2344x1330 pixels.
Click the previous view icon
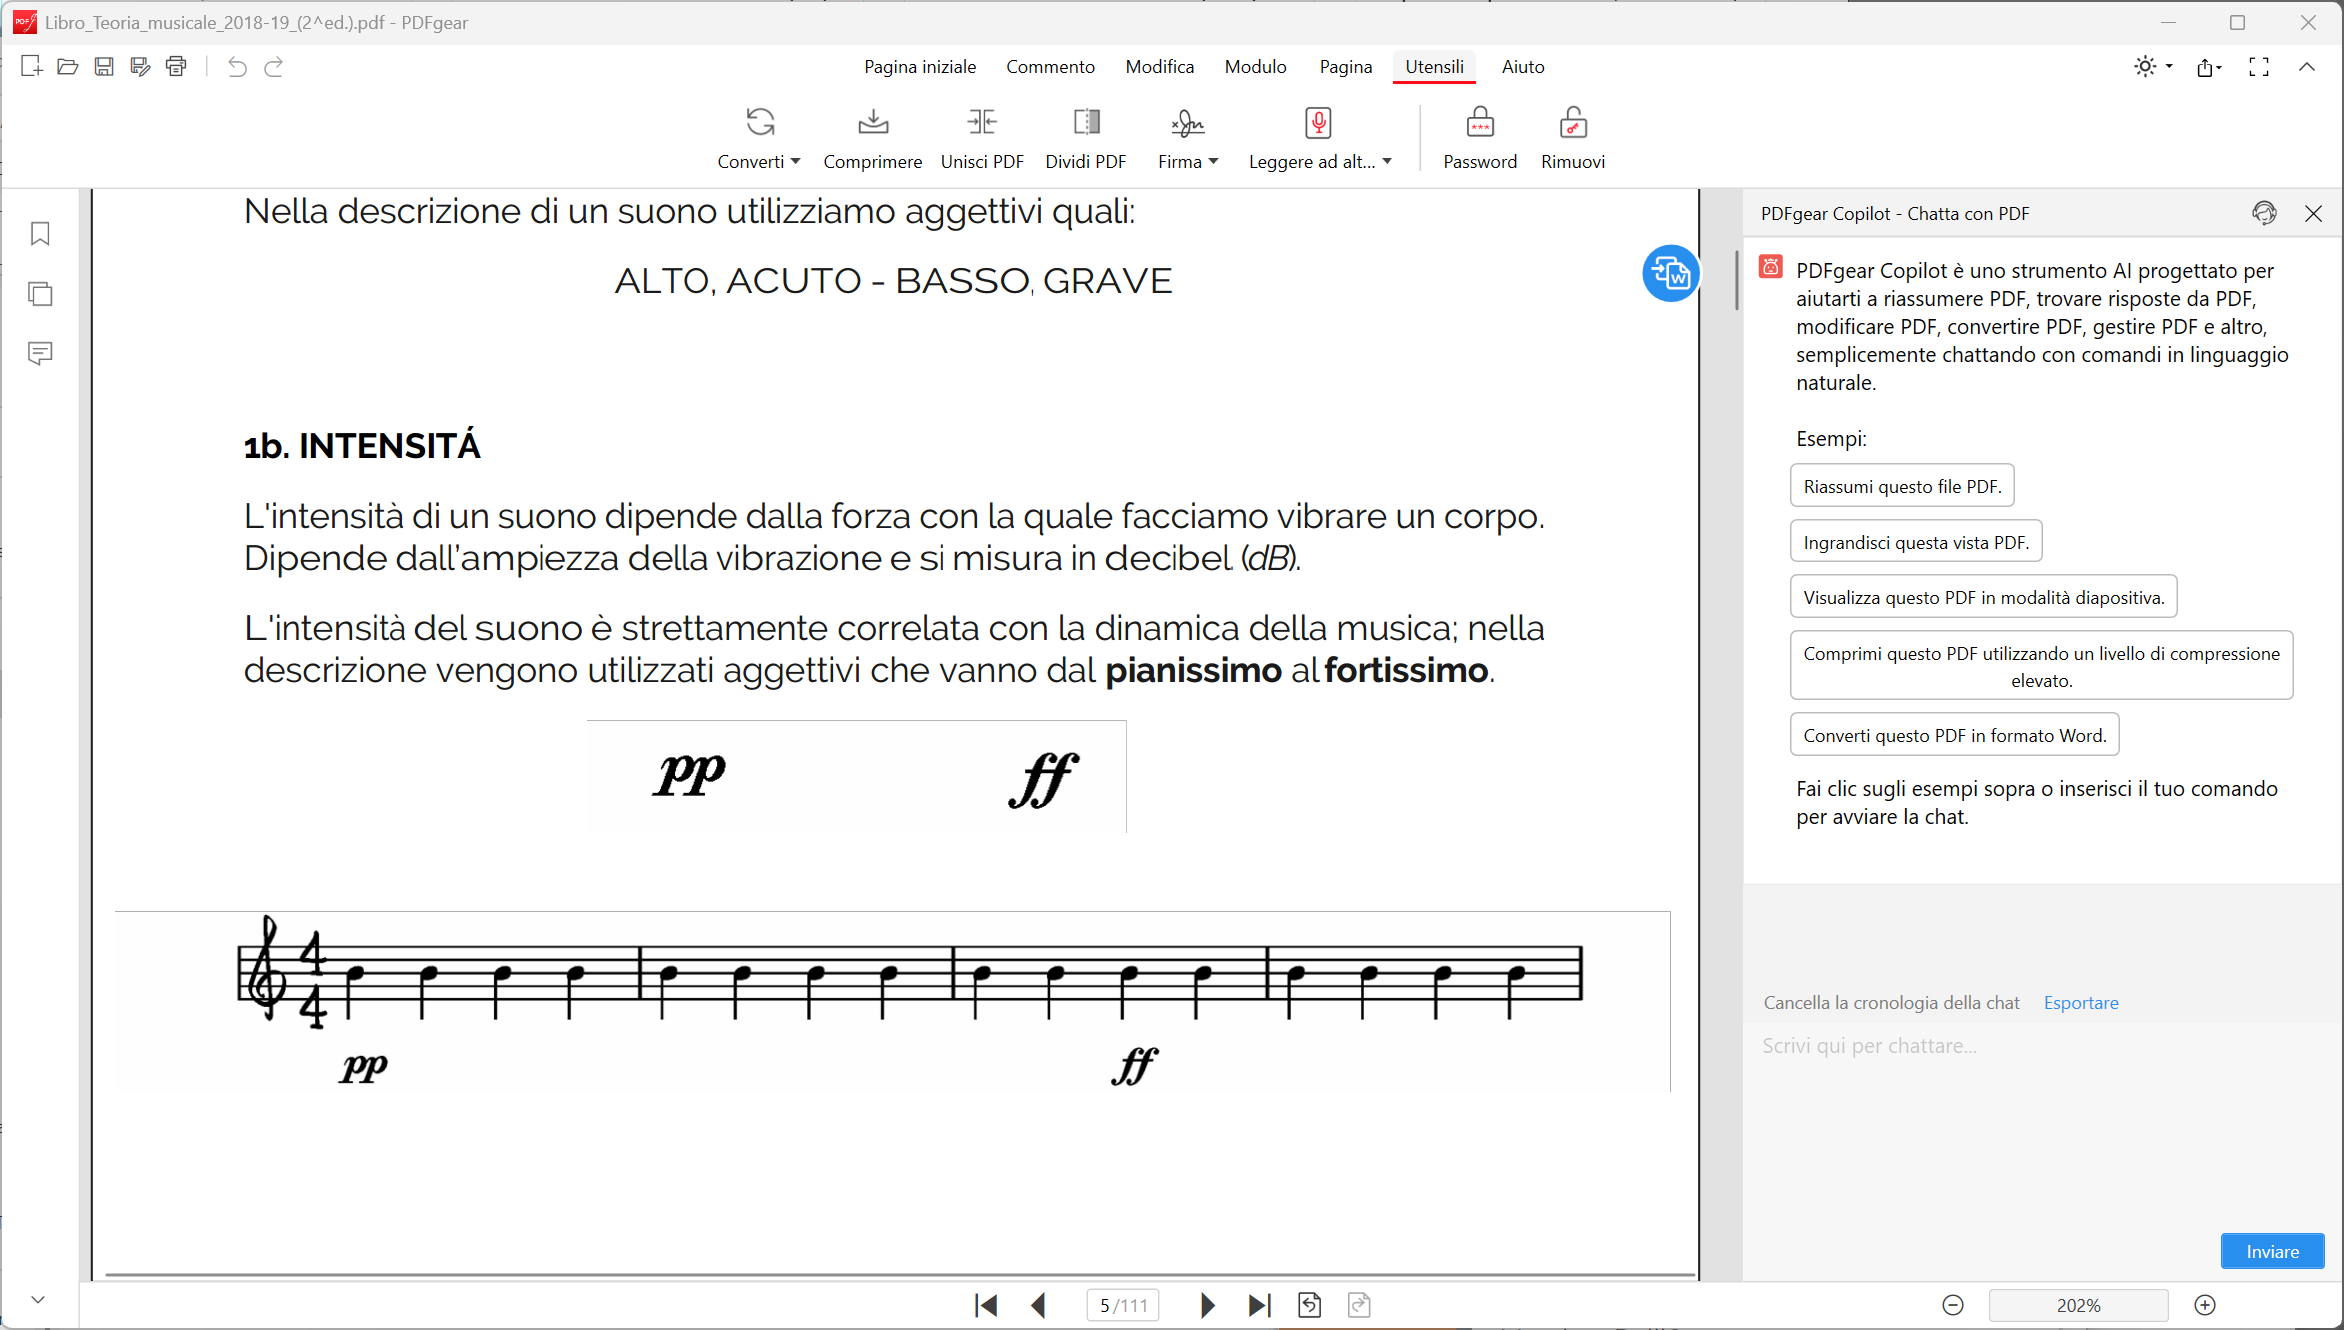1310,1305
